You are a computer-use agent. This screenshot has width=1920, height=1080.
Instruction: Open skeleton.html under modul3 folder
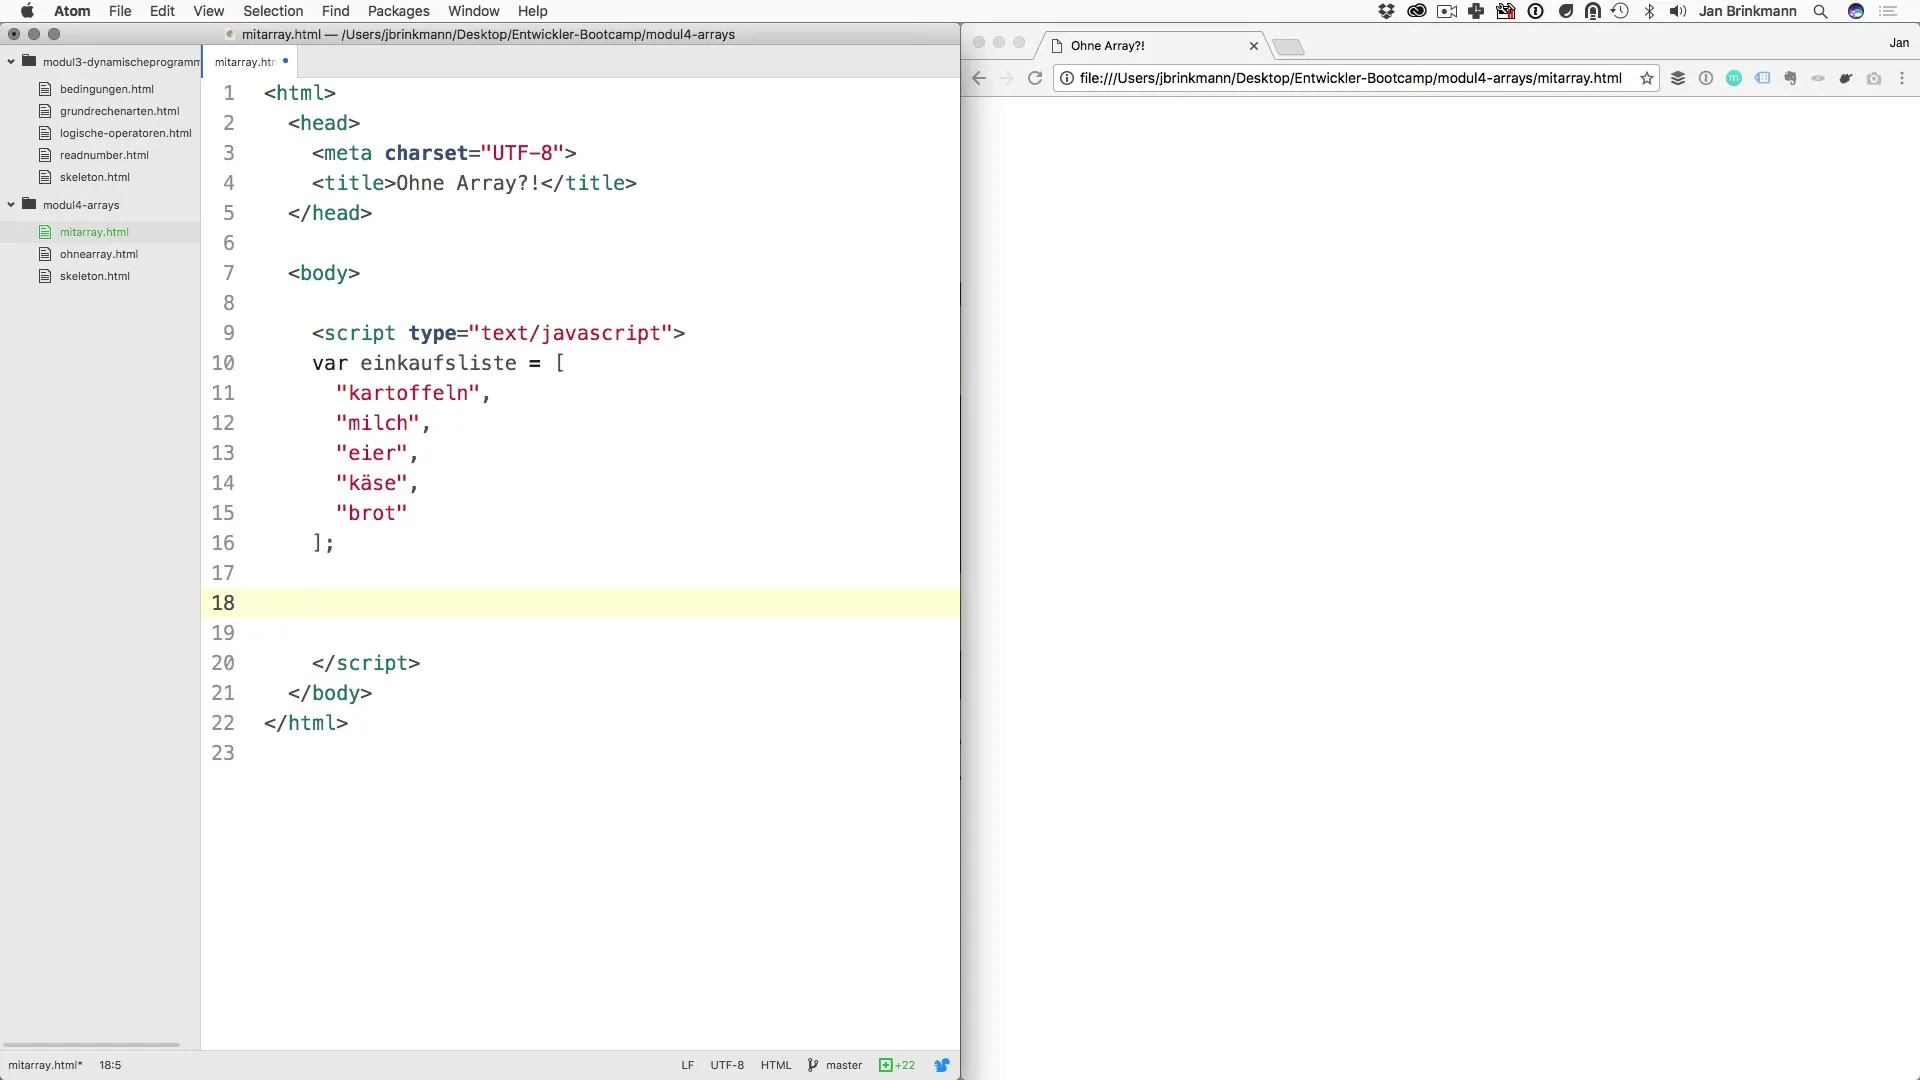tap(94, 177)
